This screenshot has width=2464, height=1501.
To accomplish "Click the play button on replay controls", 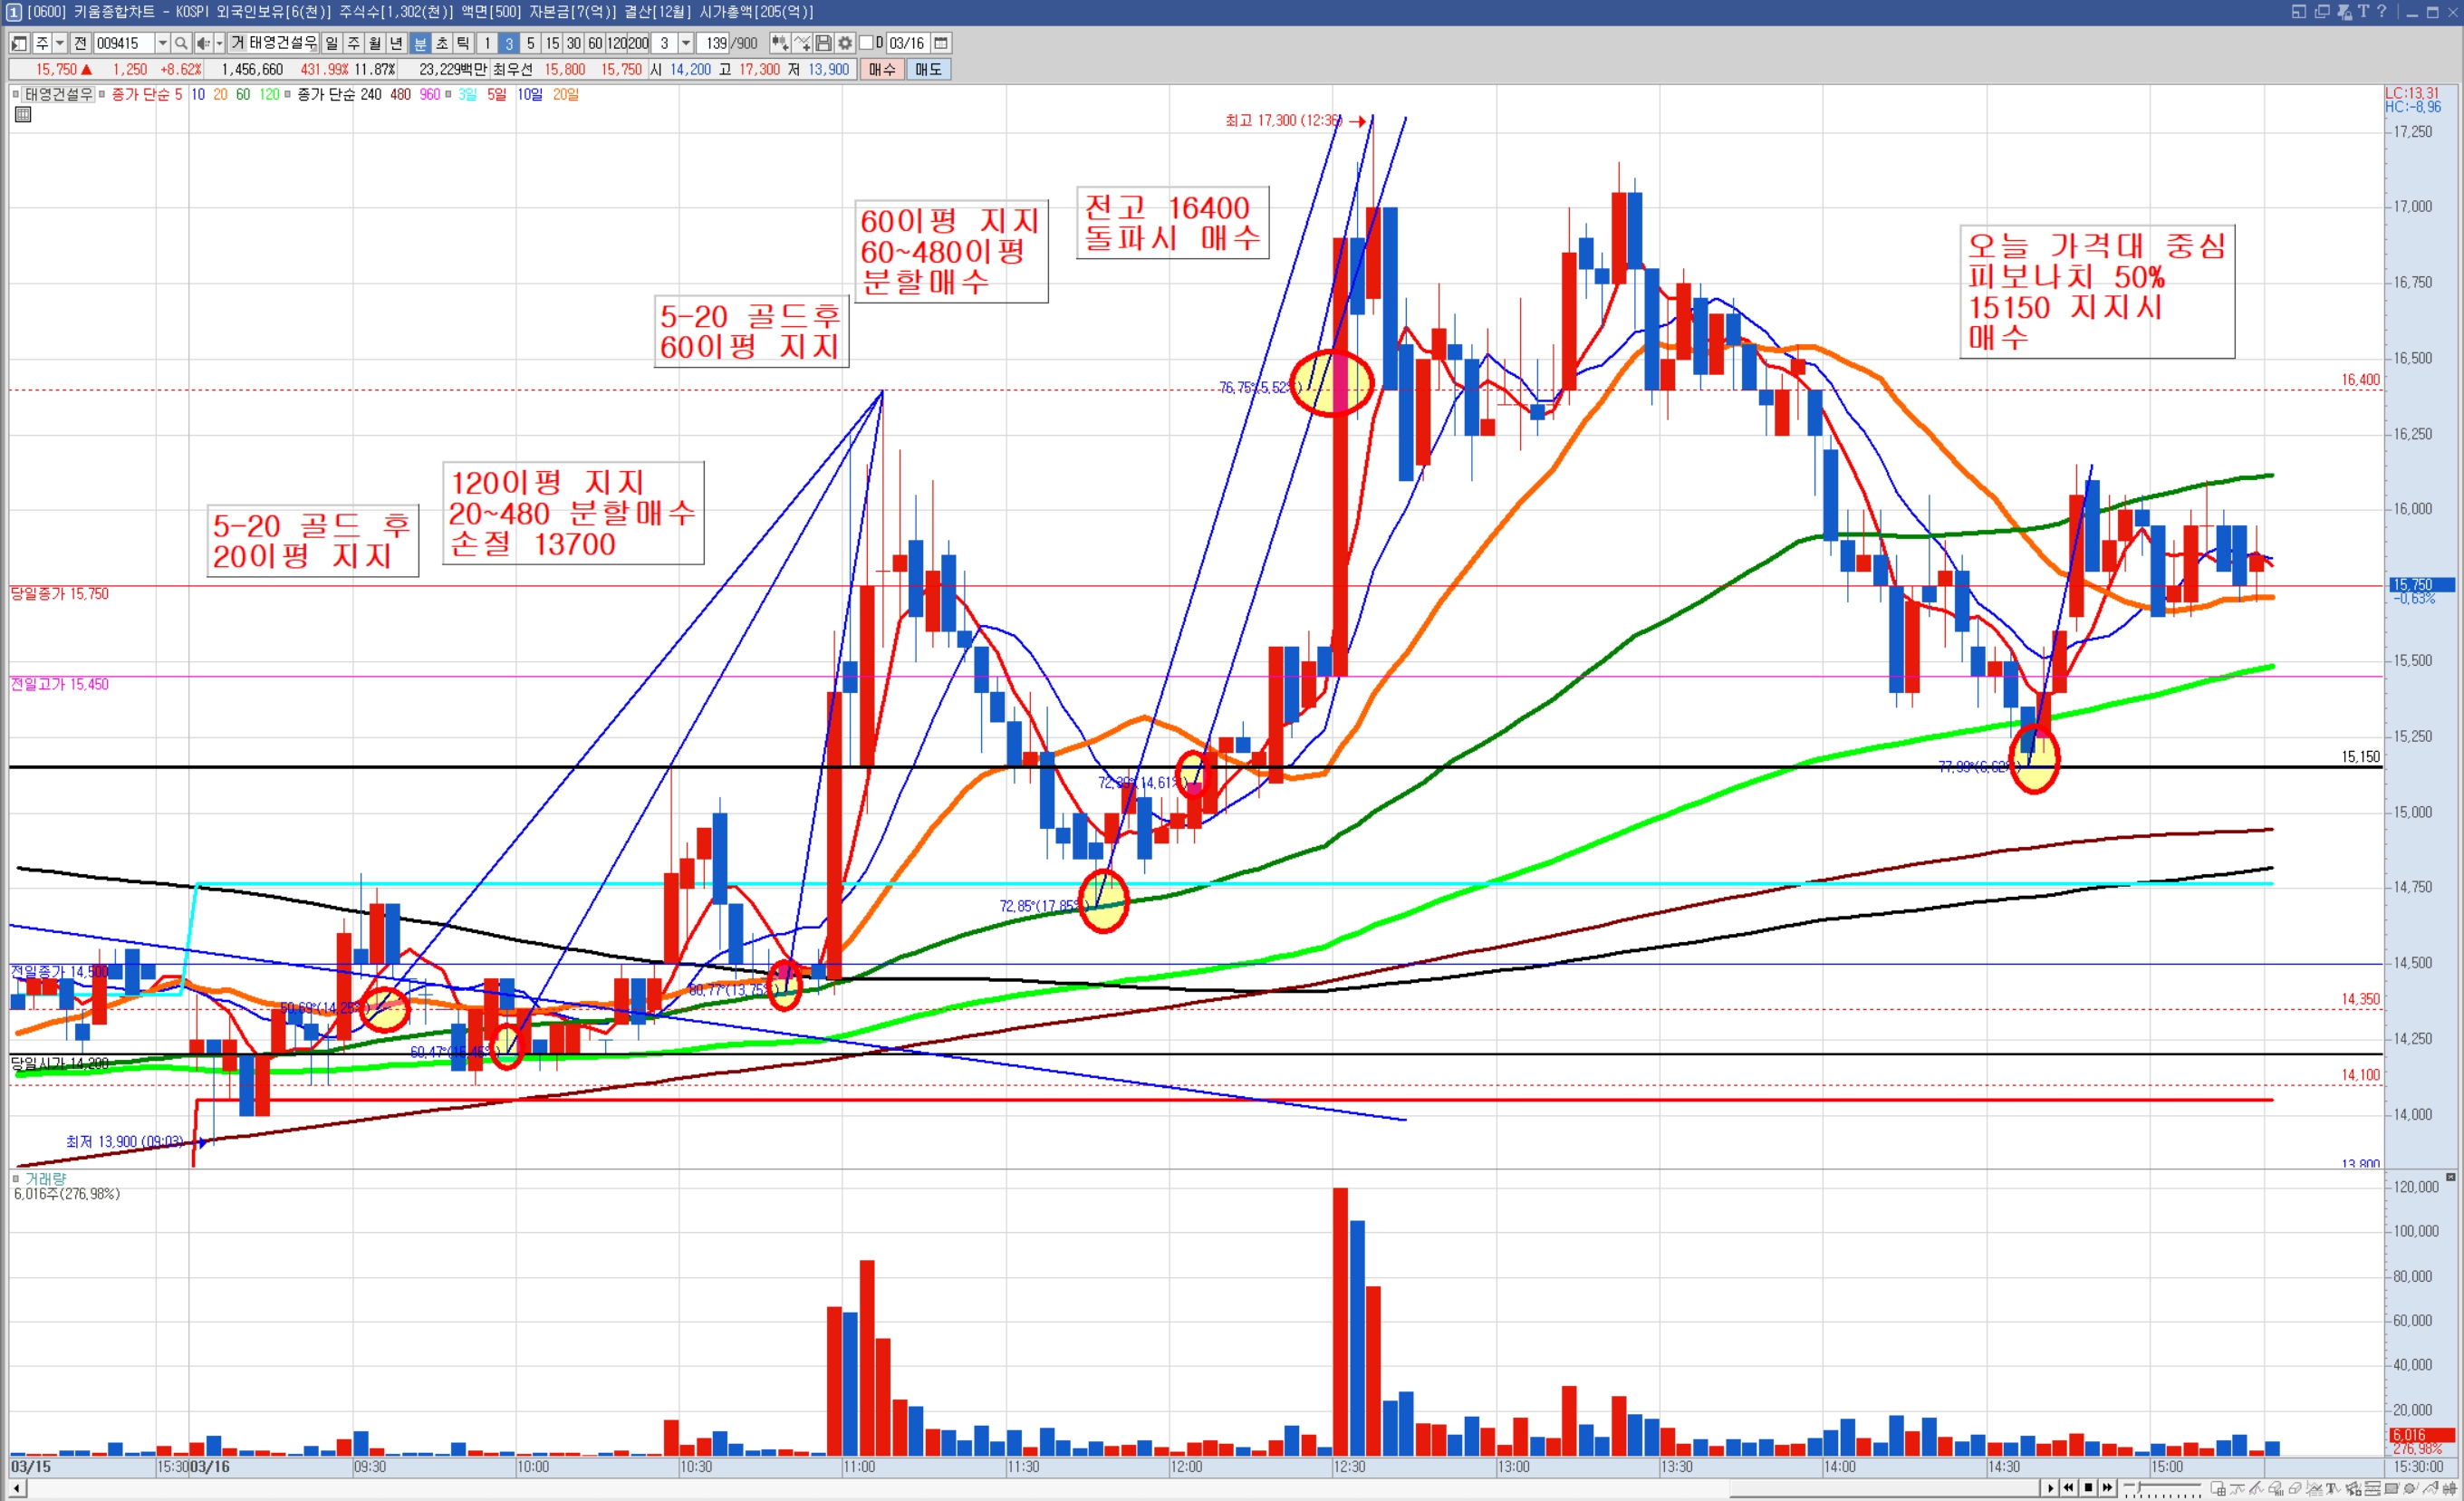I will 2050,1488.
